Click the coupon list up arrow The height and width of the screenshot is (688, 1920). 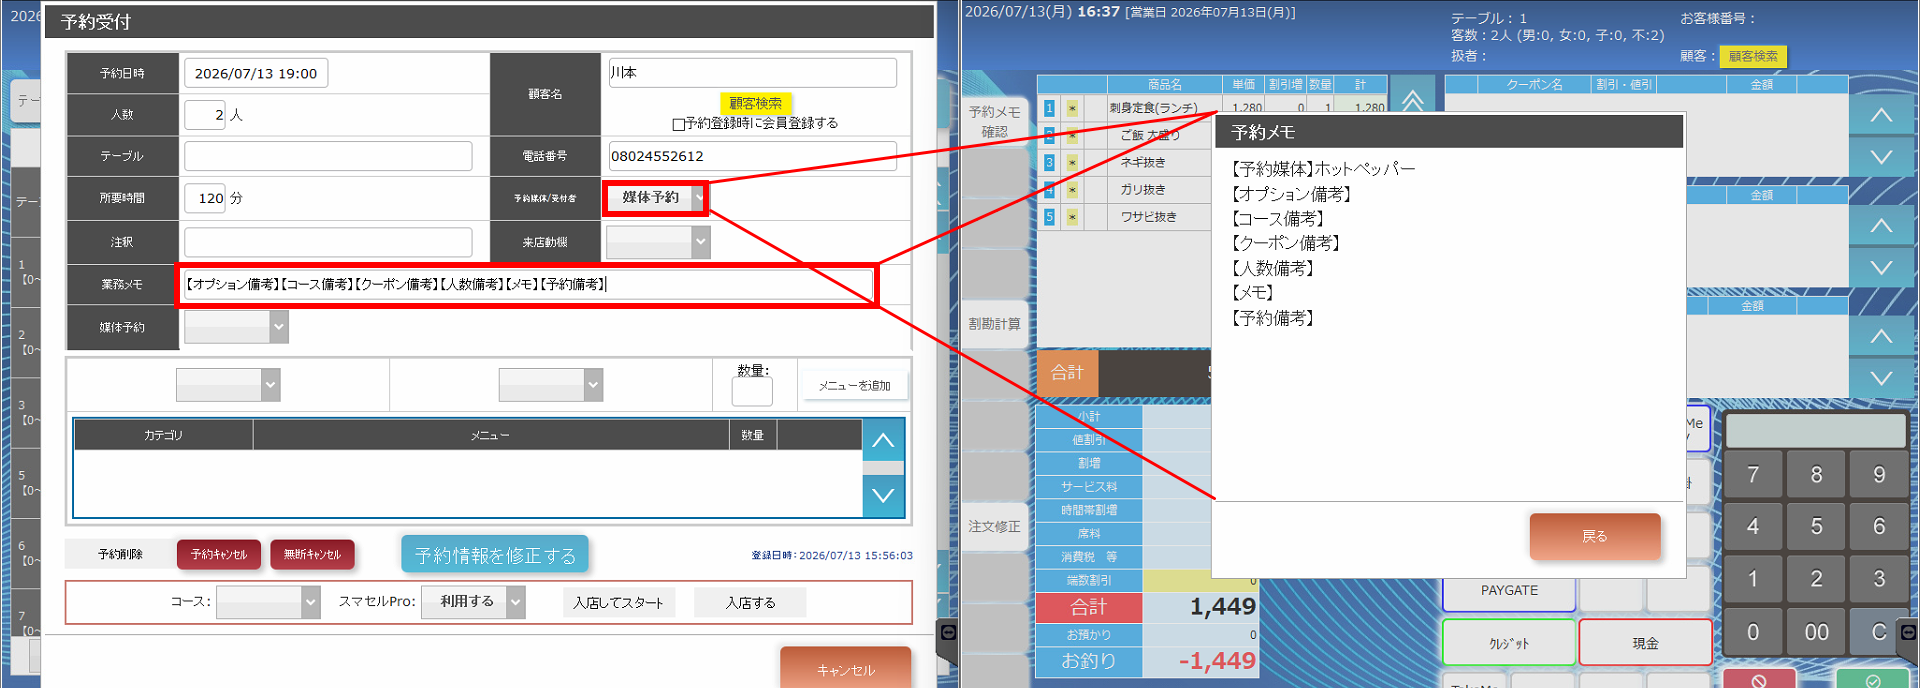tap(1881, 115)
